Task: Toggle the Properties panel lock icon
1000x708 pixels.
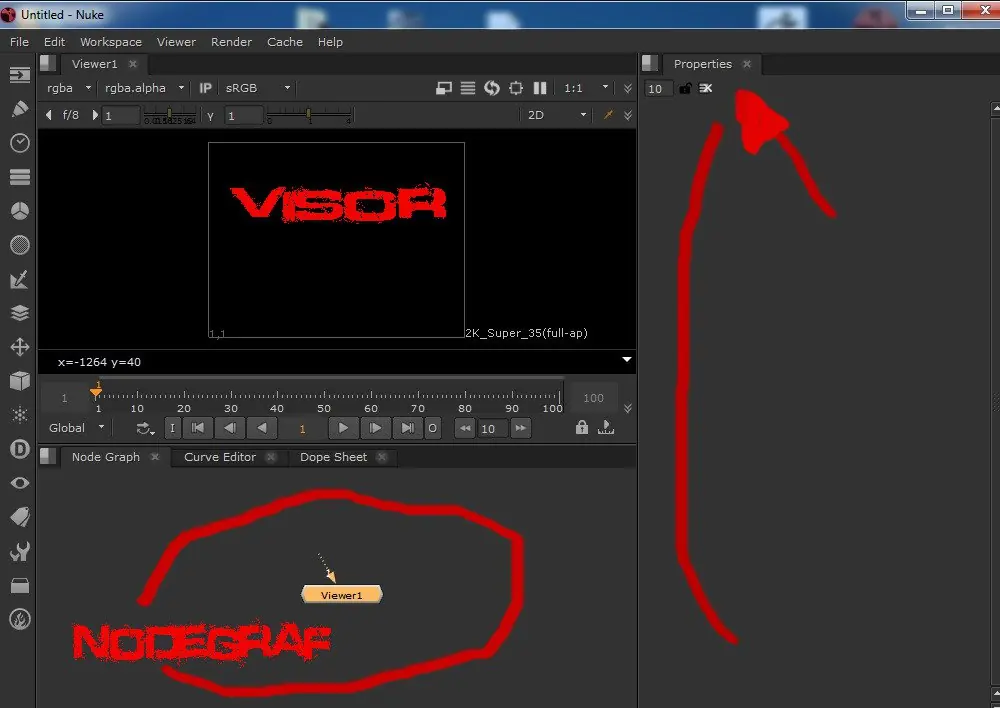Action: 685,88
